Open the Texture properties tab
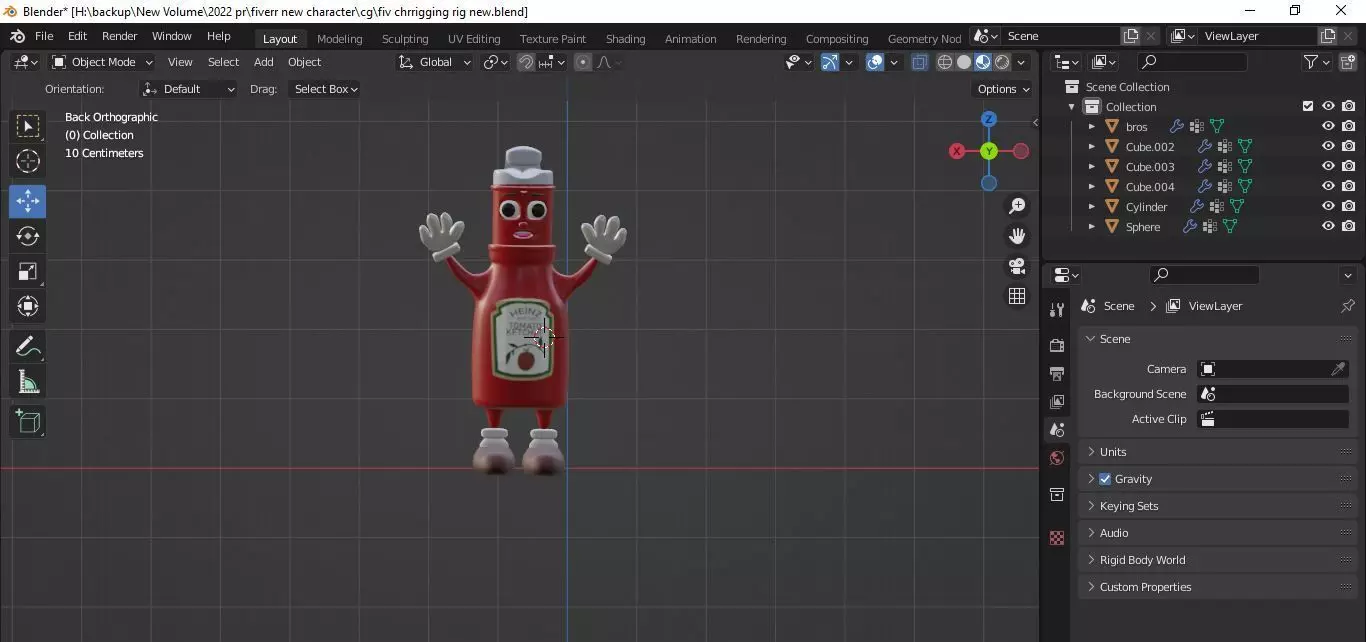 [x=1057, y=538]
